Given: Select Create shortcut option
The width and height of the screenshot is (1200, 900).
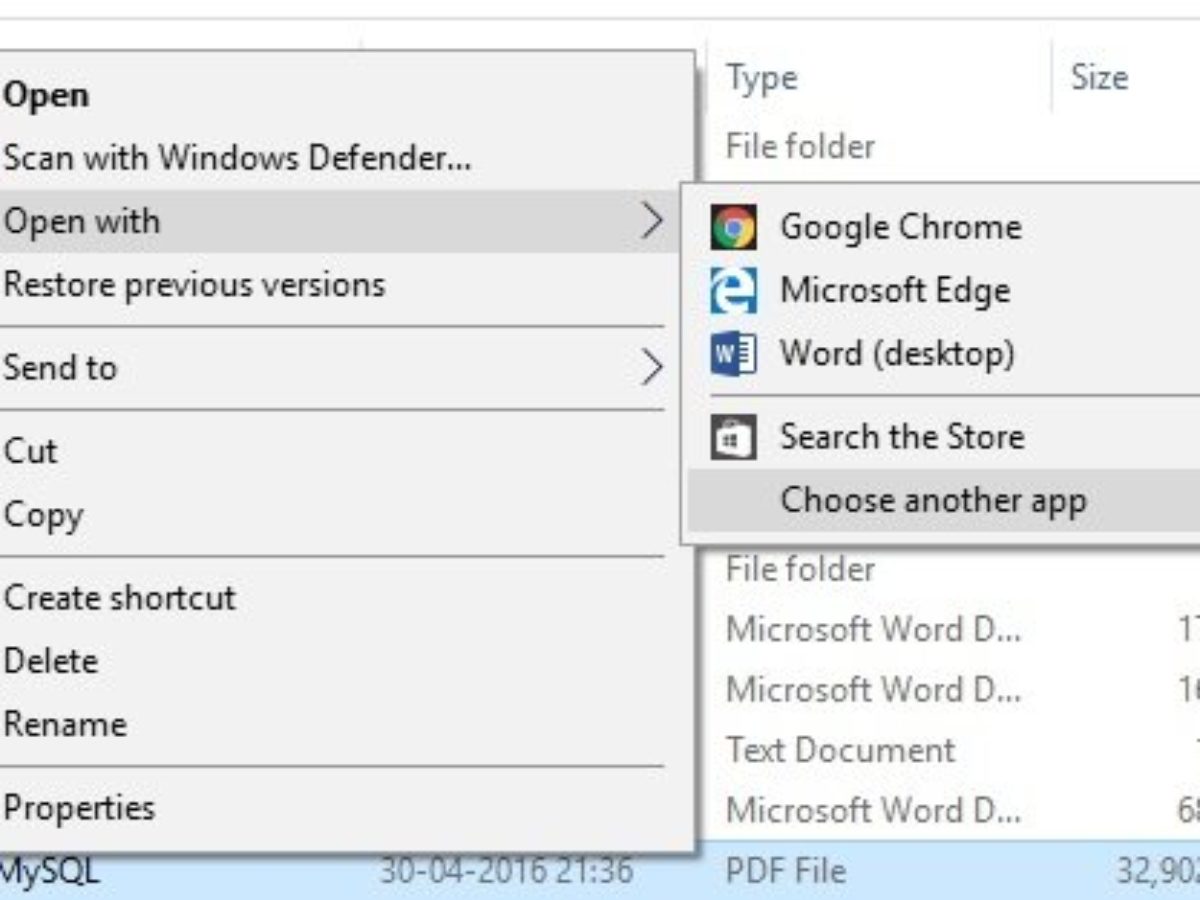Looking at the screenshot, I should click(x=120, y=598).
